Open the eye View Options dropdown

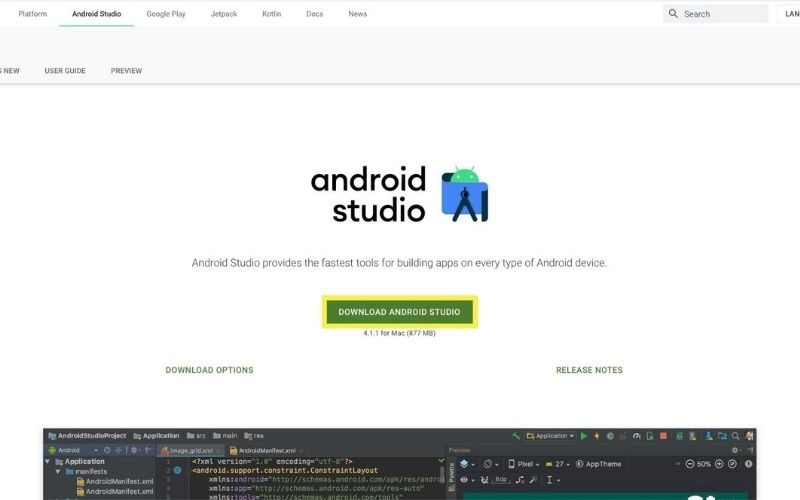[466, 480]
